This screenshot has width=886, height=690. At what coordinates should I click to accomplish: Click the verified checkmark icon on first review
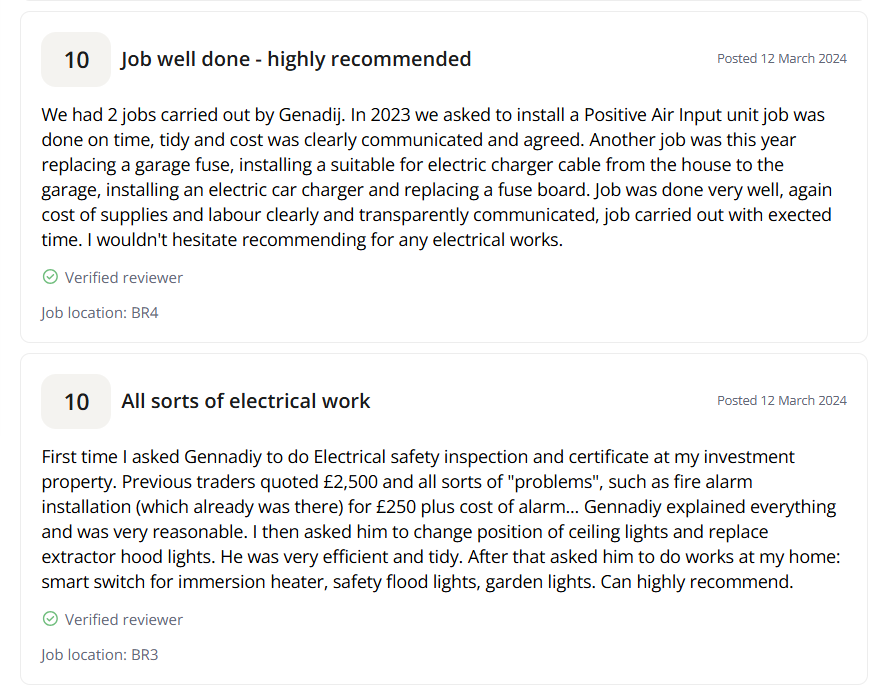click(50, 277)
